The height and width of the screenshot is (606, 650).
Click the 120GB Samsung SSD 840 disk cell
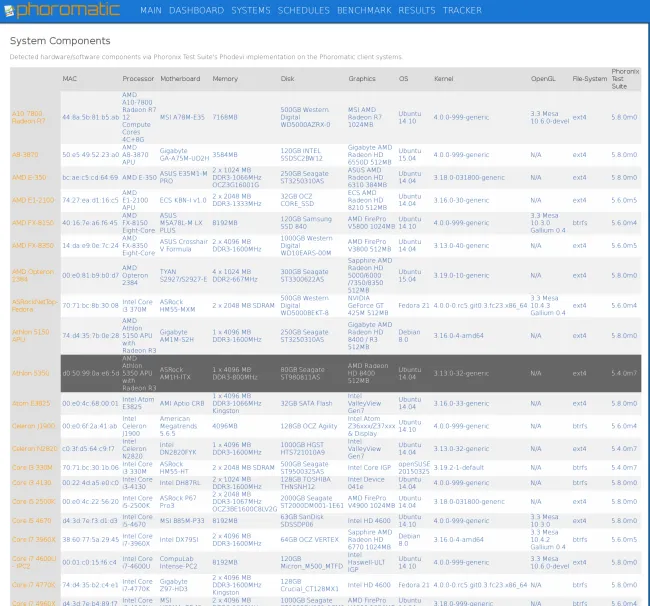click(x=306, y=223)
